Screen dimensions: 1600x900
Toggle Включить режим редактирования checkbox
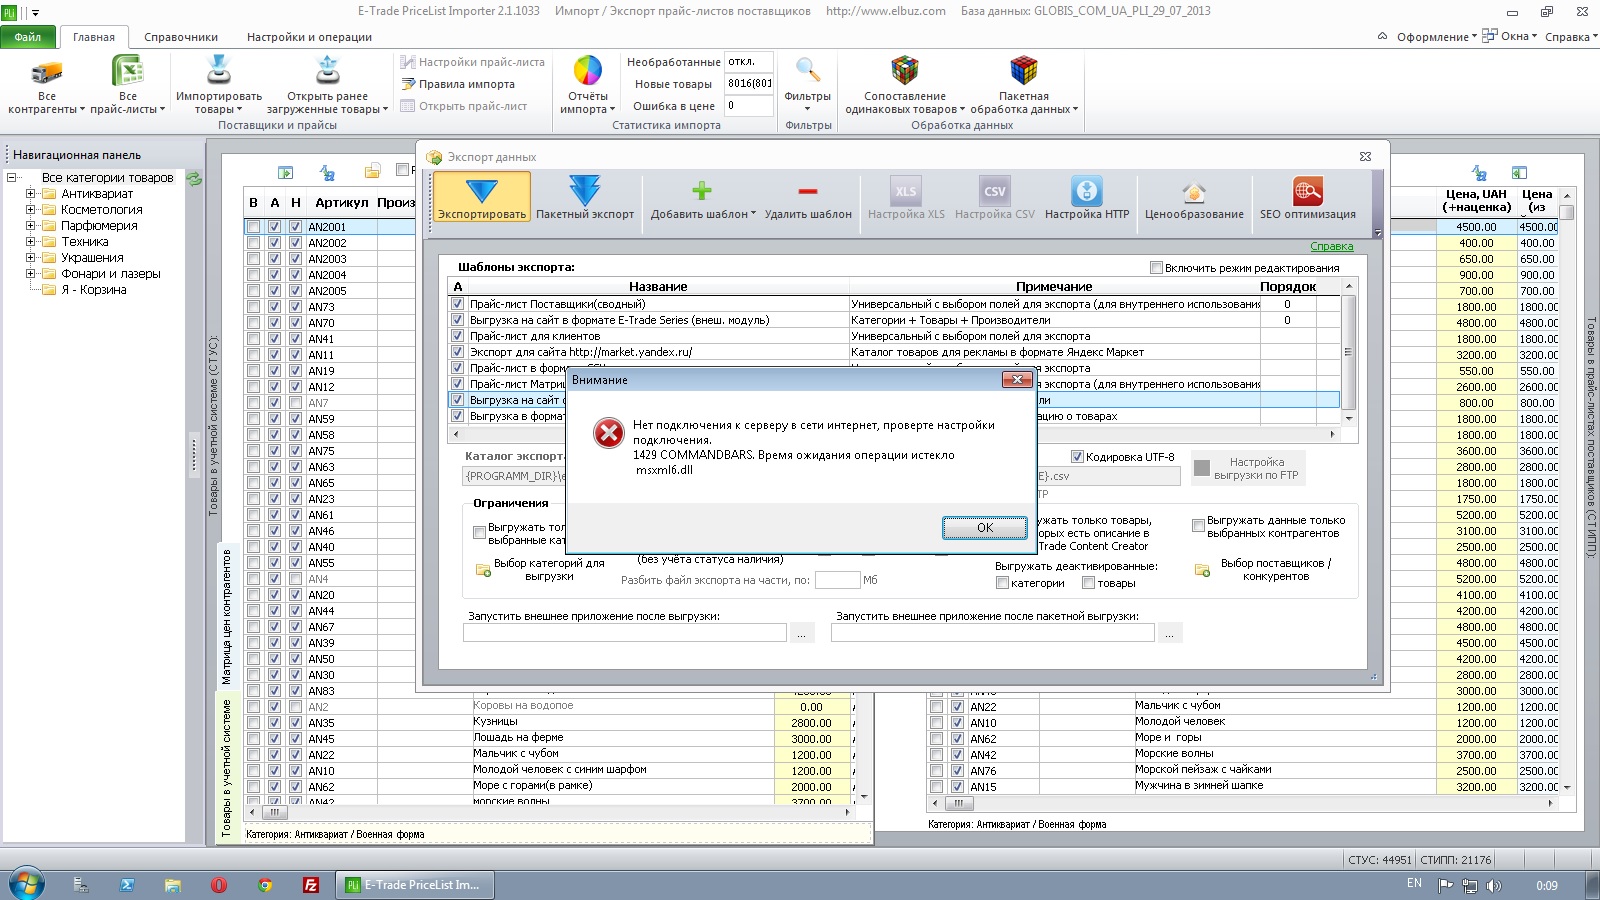pyautogui.click(x=1157, y=268)
